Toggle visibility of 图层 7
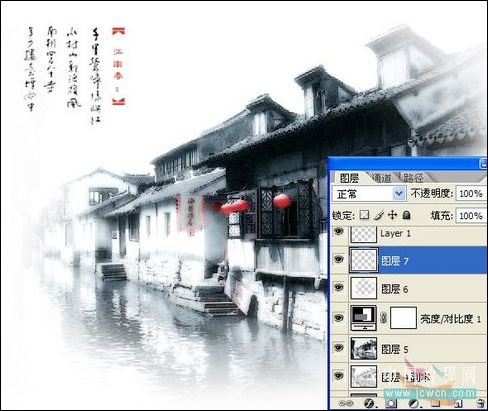The image size is (488, 411). pos(339,259)
